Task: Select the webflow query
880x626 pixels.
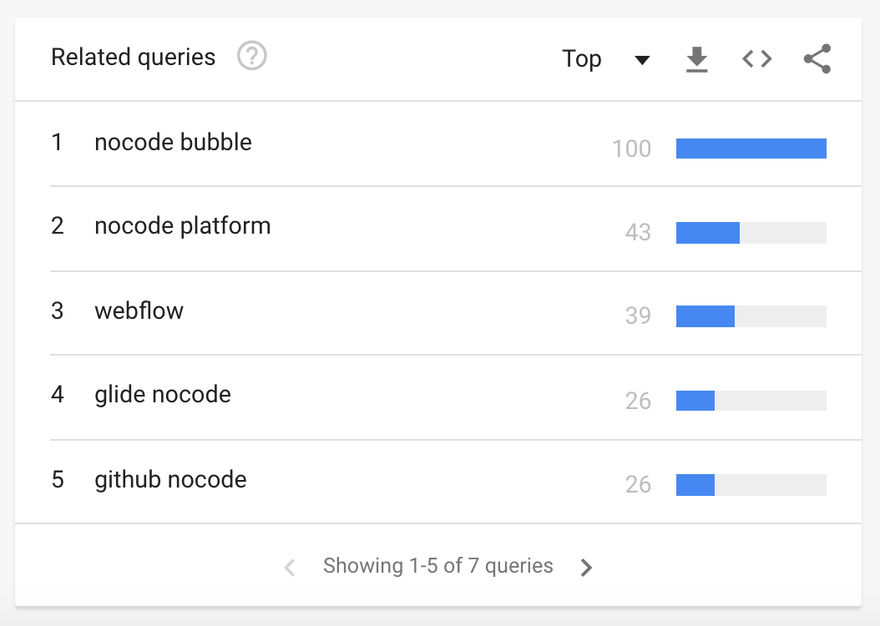Action: pyautogui.click(x=139, y=311)
